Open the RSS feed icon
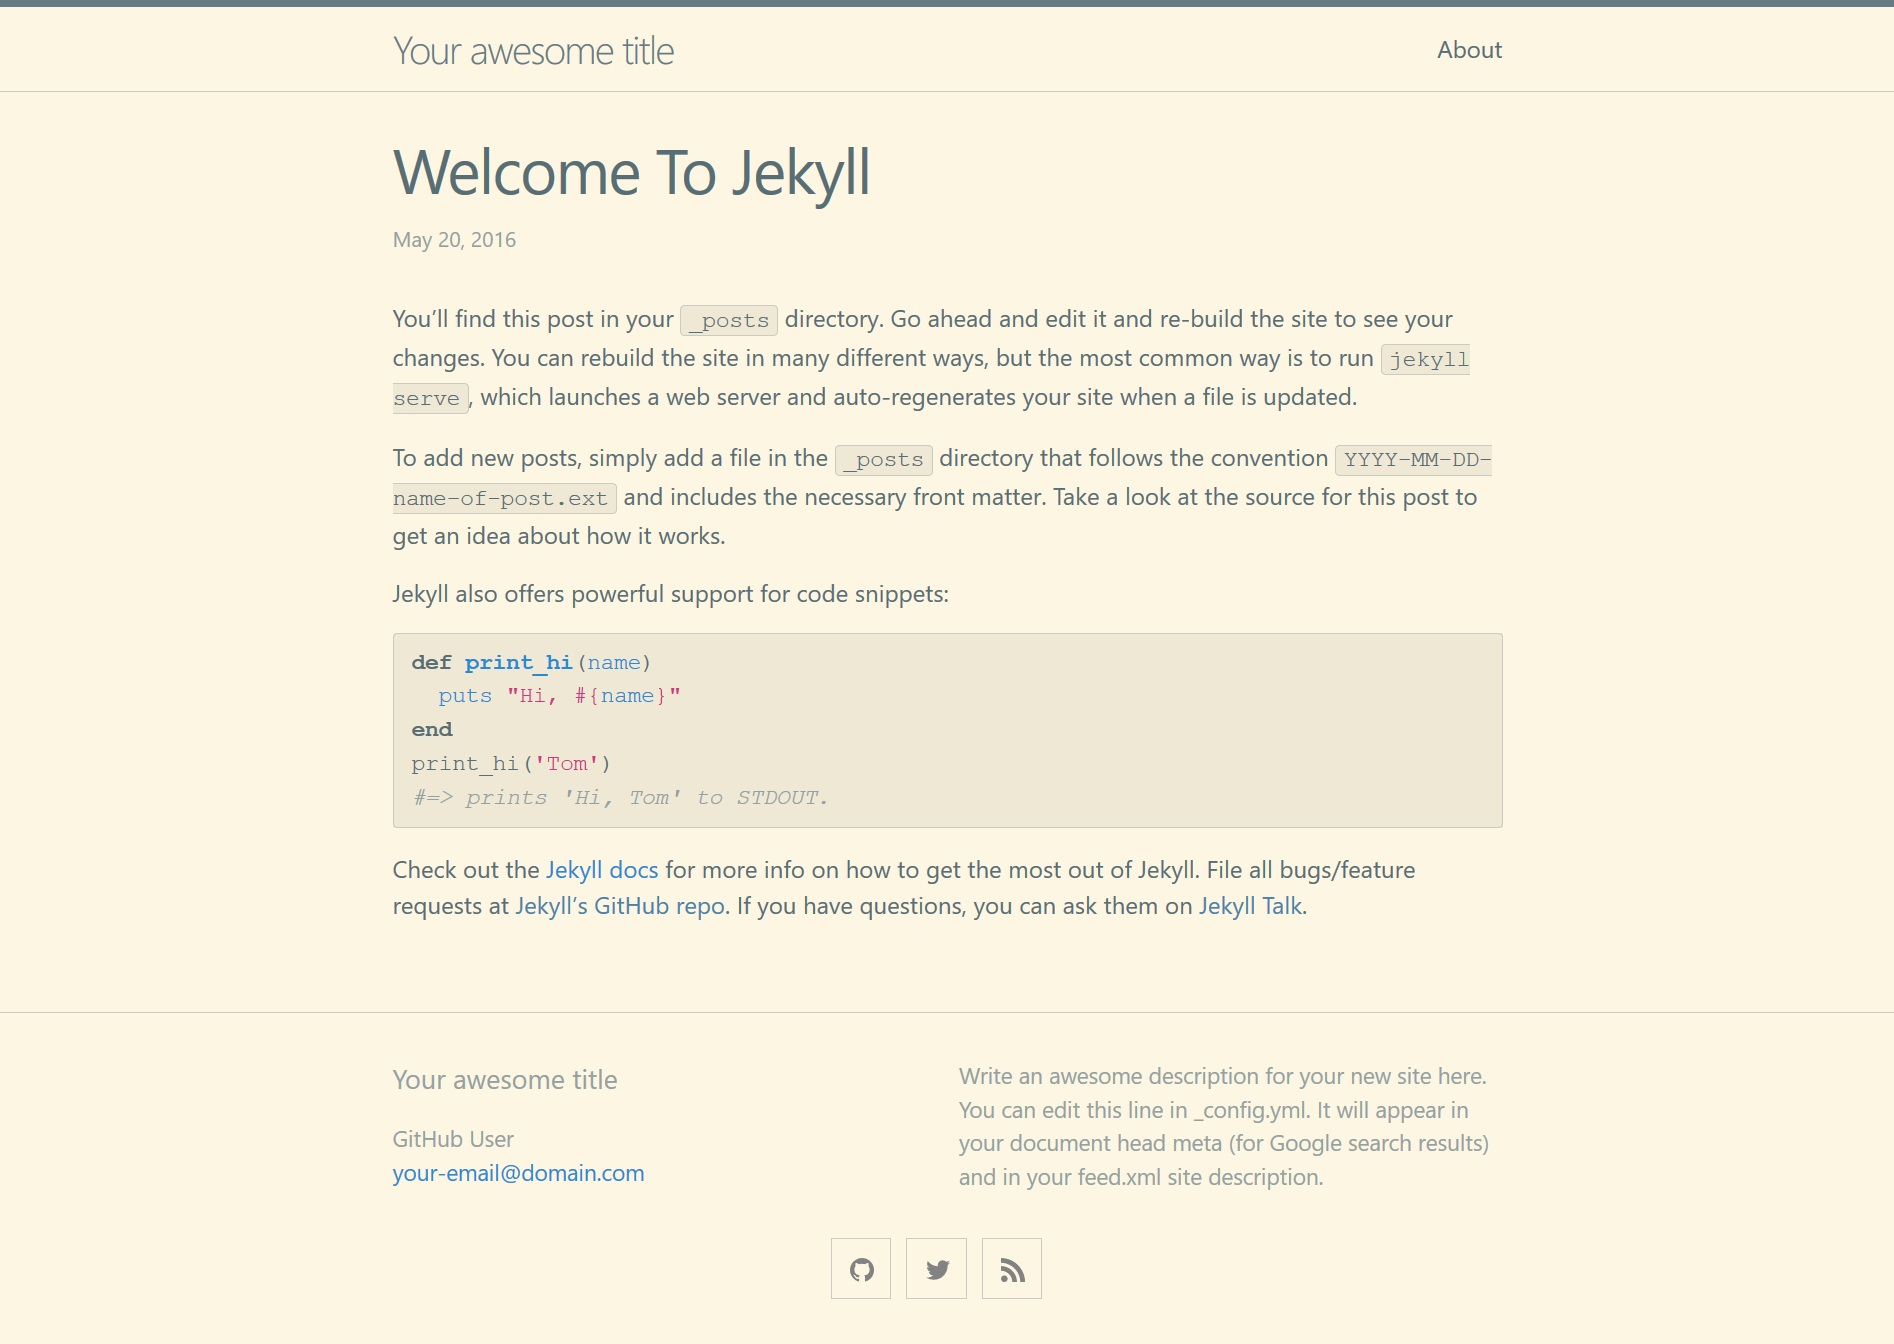This screenshot has height=1344, width=1894. tap(1012, 1269)
